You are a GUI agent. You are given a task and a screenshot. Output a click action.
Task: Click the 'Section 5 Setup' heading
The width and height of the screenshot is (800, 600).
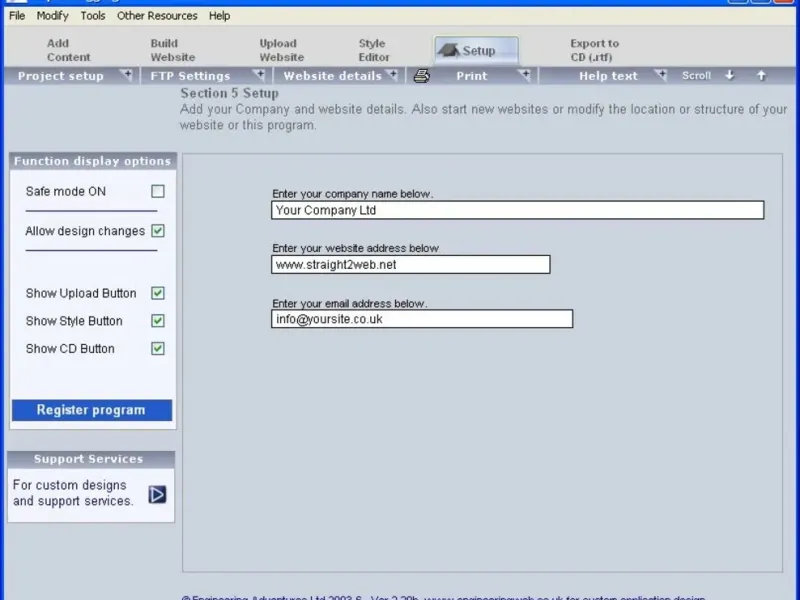click(x=230, y=93)
